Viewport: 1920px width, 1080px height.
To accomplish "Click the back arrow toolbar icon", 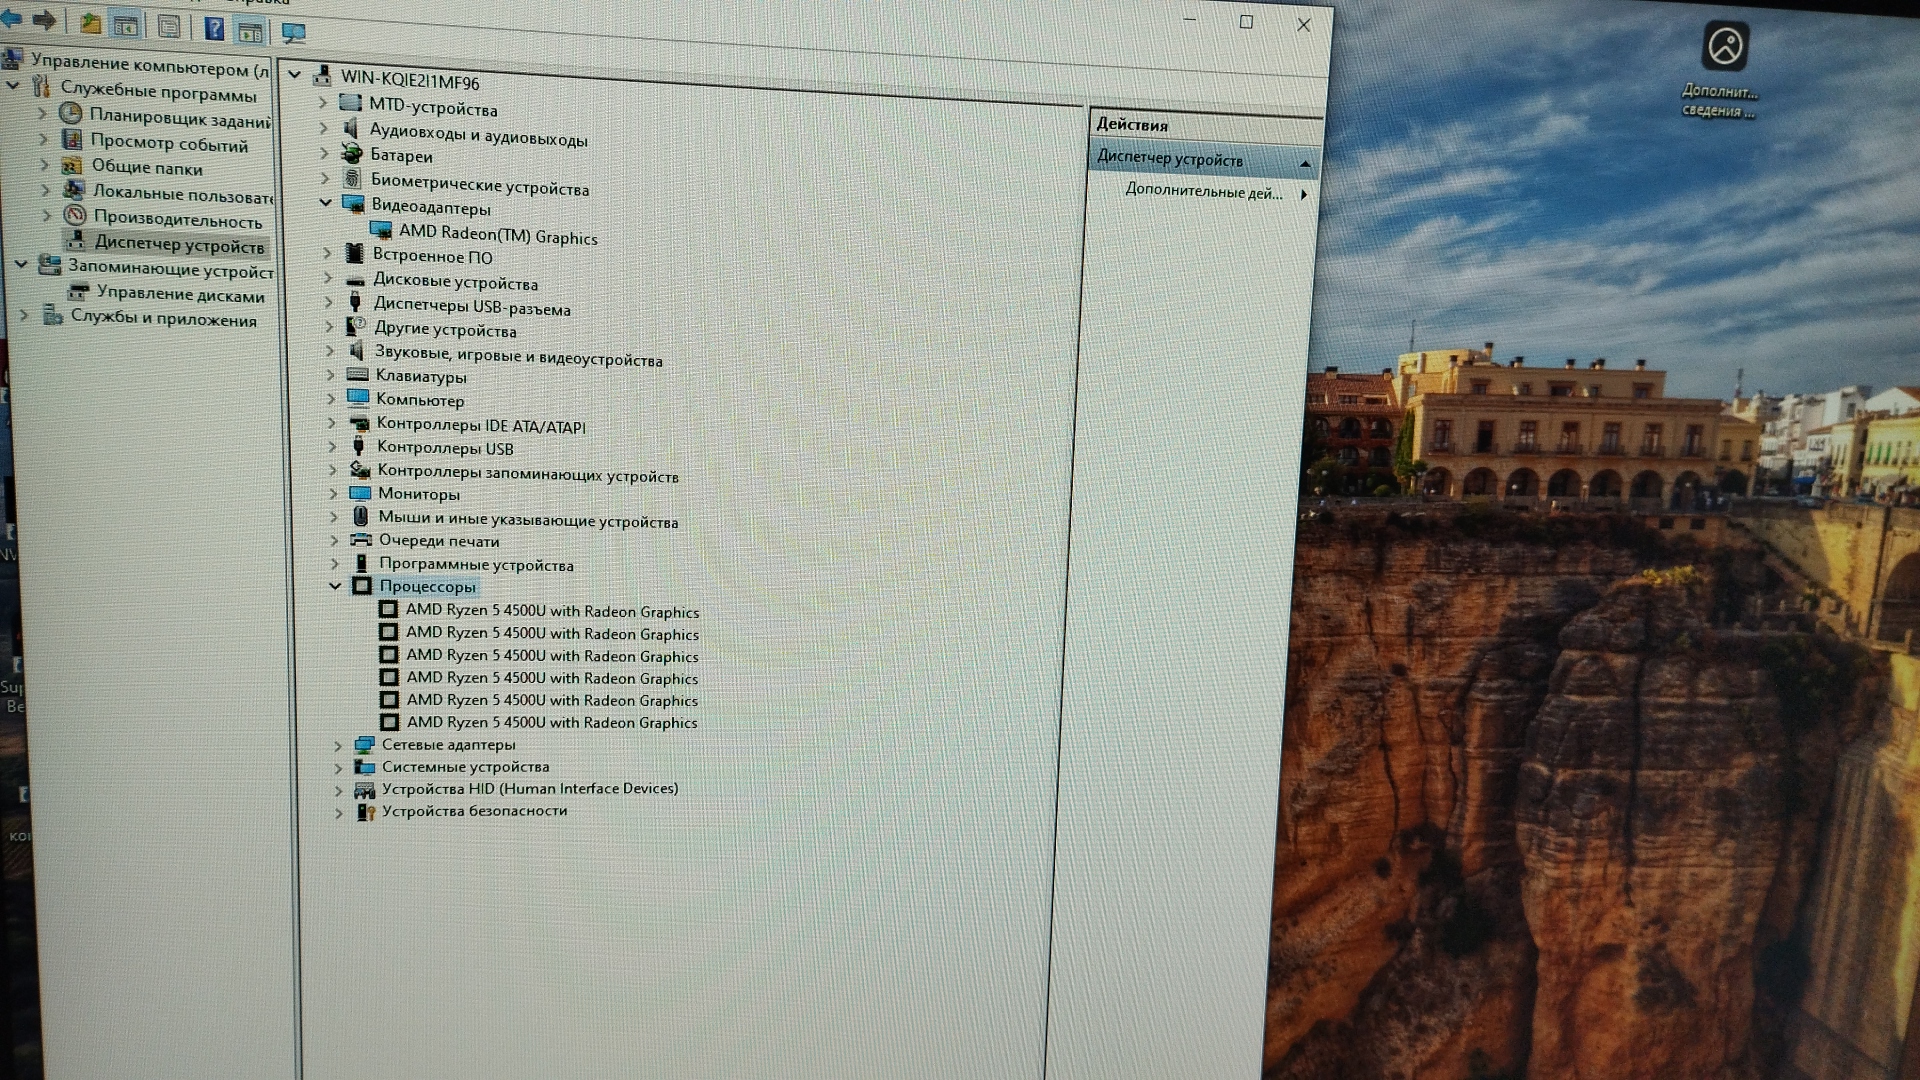I will (12, 19).
